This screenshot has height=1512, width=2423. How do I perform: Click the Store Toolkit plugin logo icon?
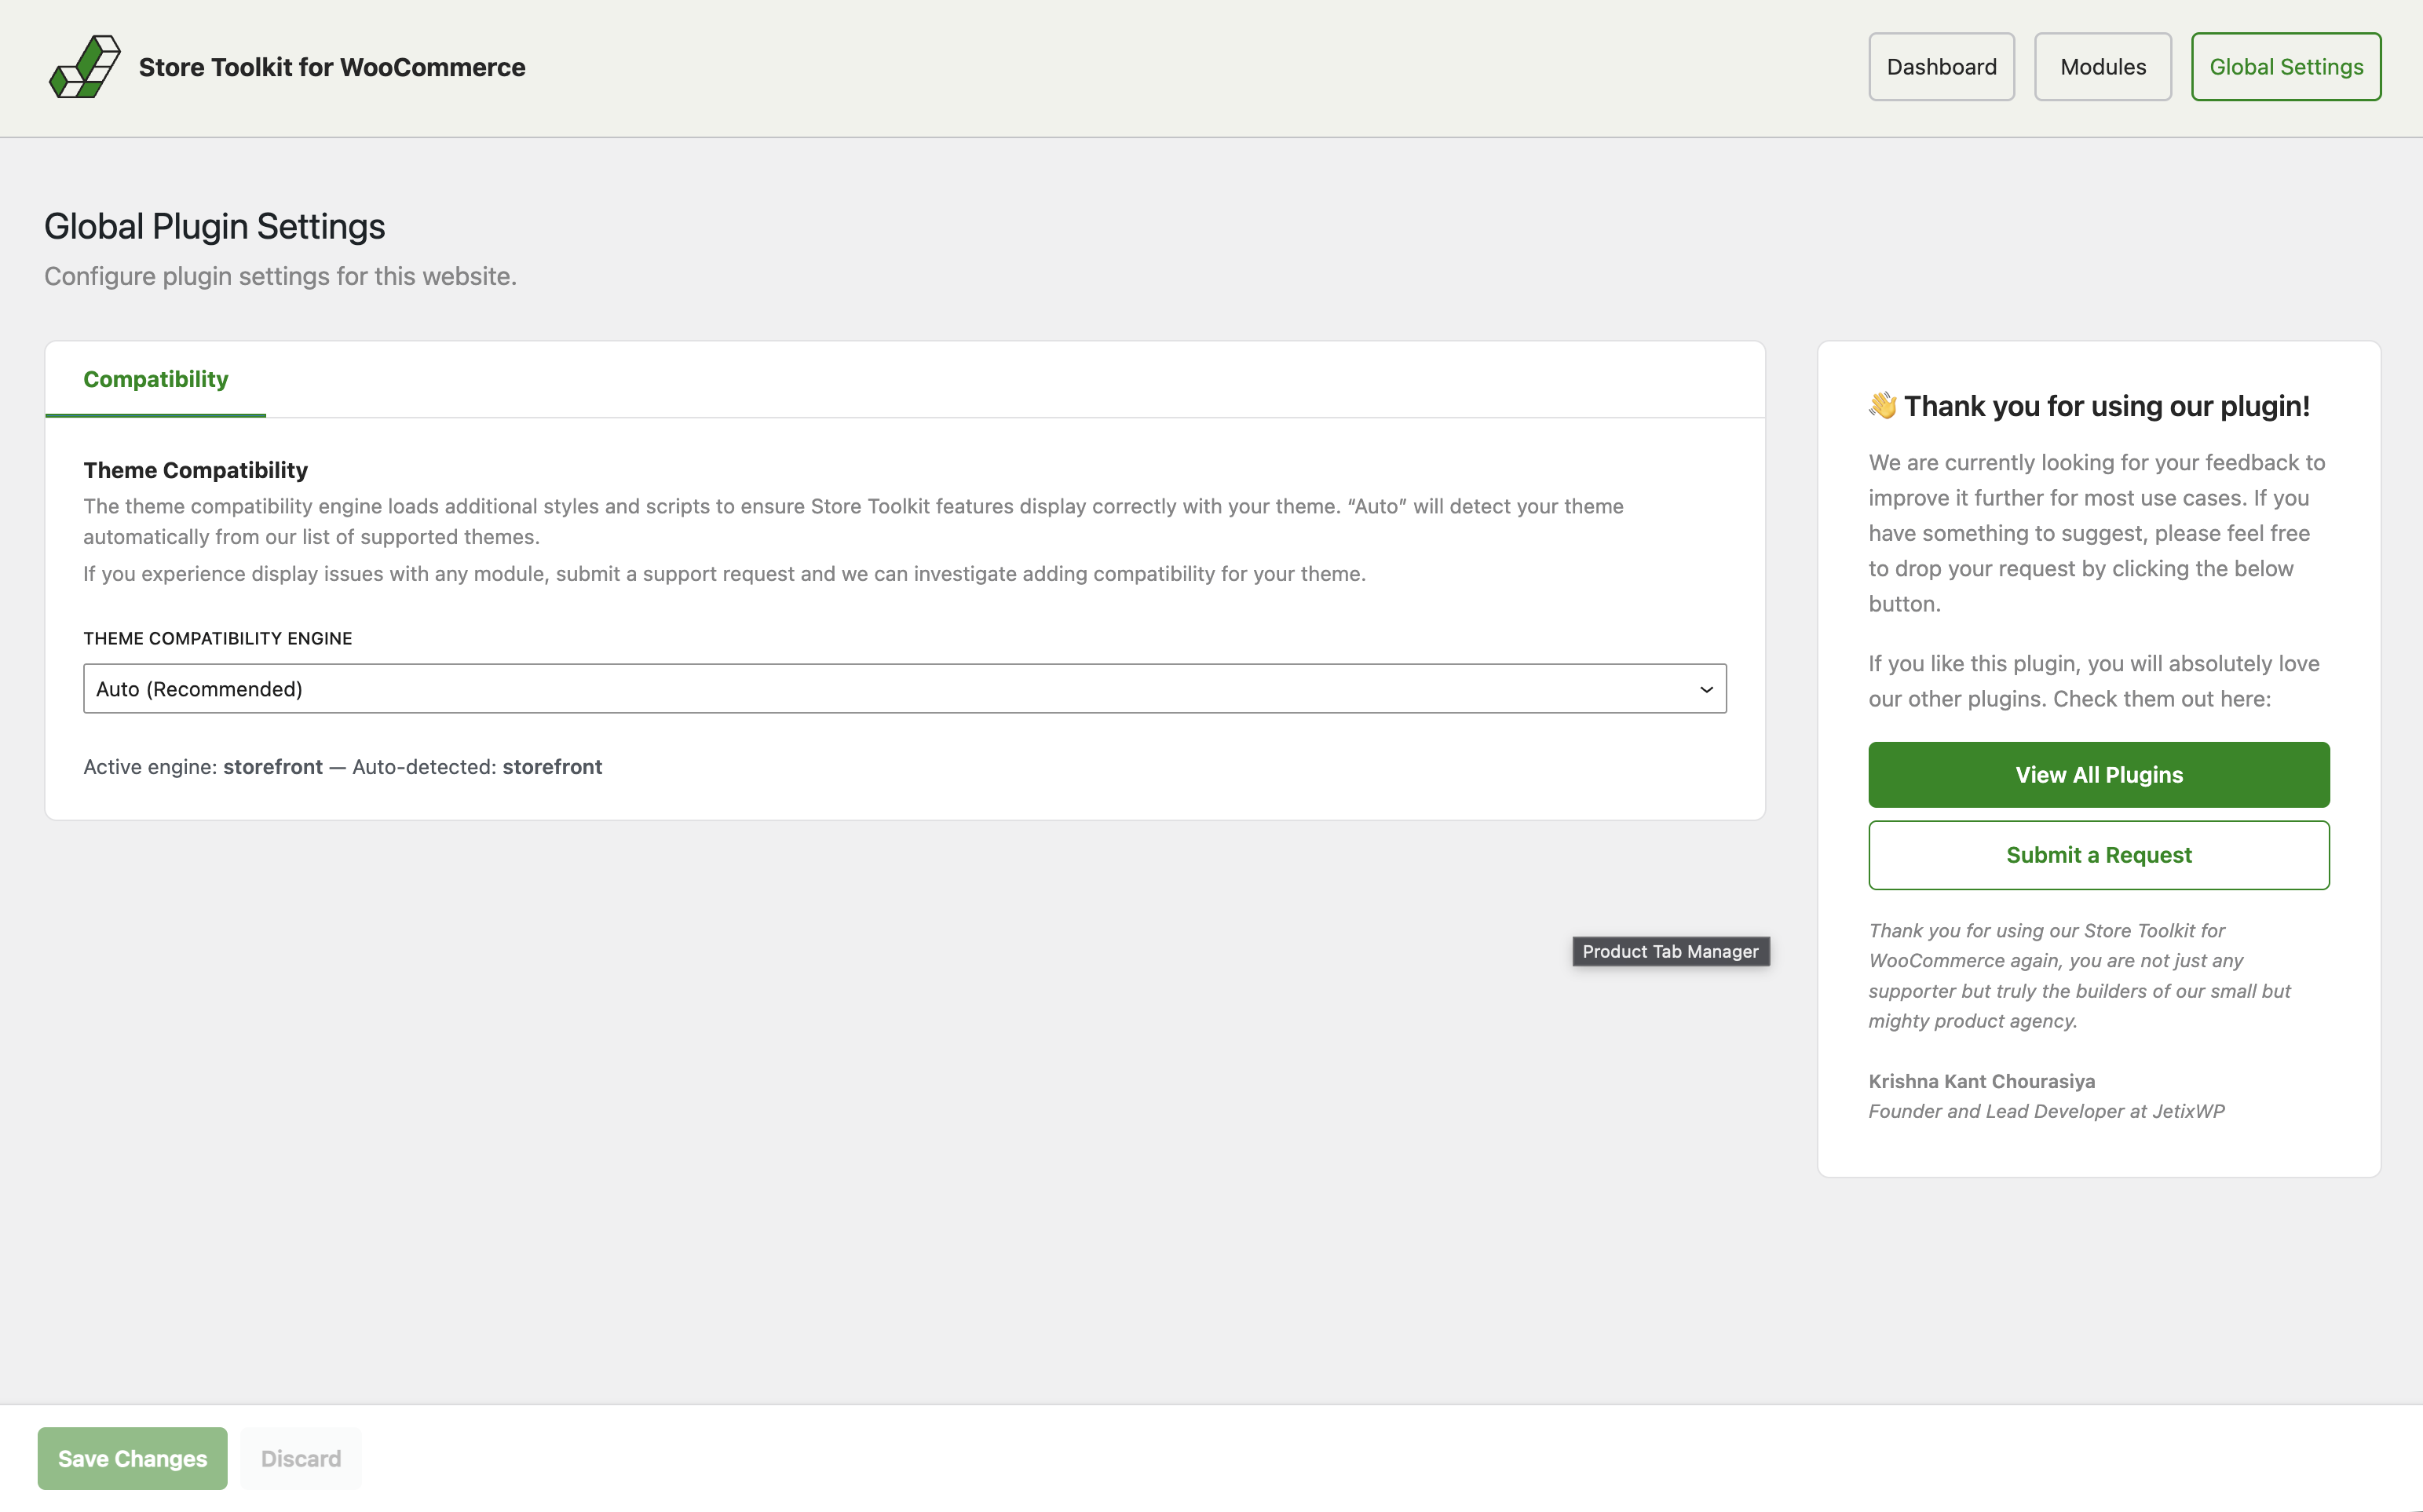[x=85, y=66]
